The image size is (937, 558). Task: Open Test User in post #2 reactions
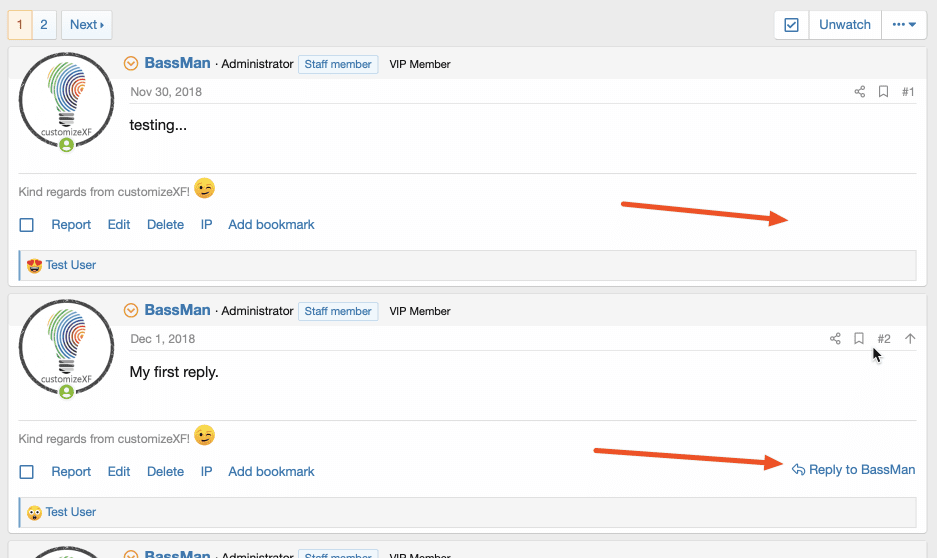71,512
